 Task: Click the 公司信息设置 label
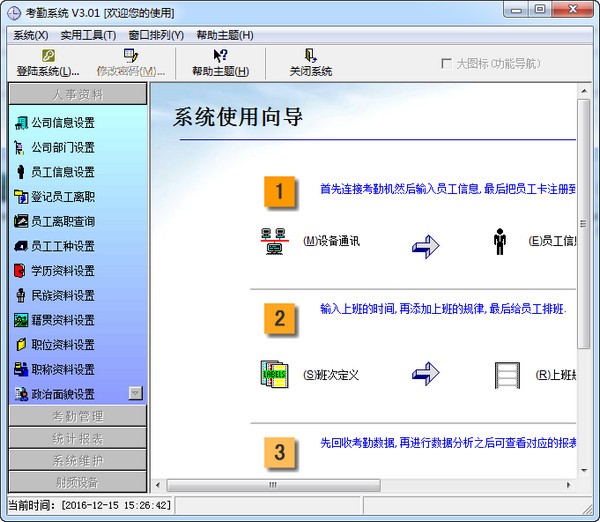pos(63,123)
